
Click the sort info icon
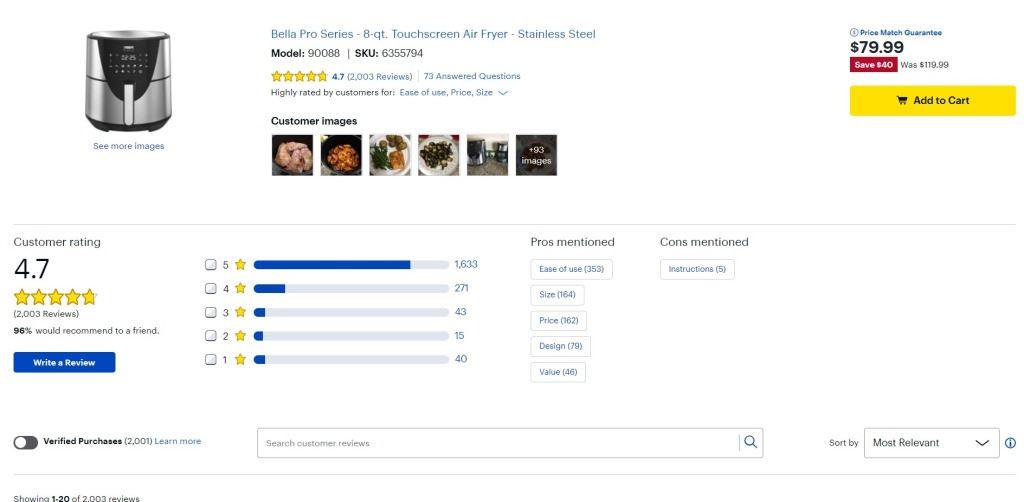pyautogui.click(x=1010, y=443)
